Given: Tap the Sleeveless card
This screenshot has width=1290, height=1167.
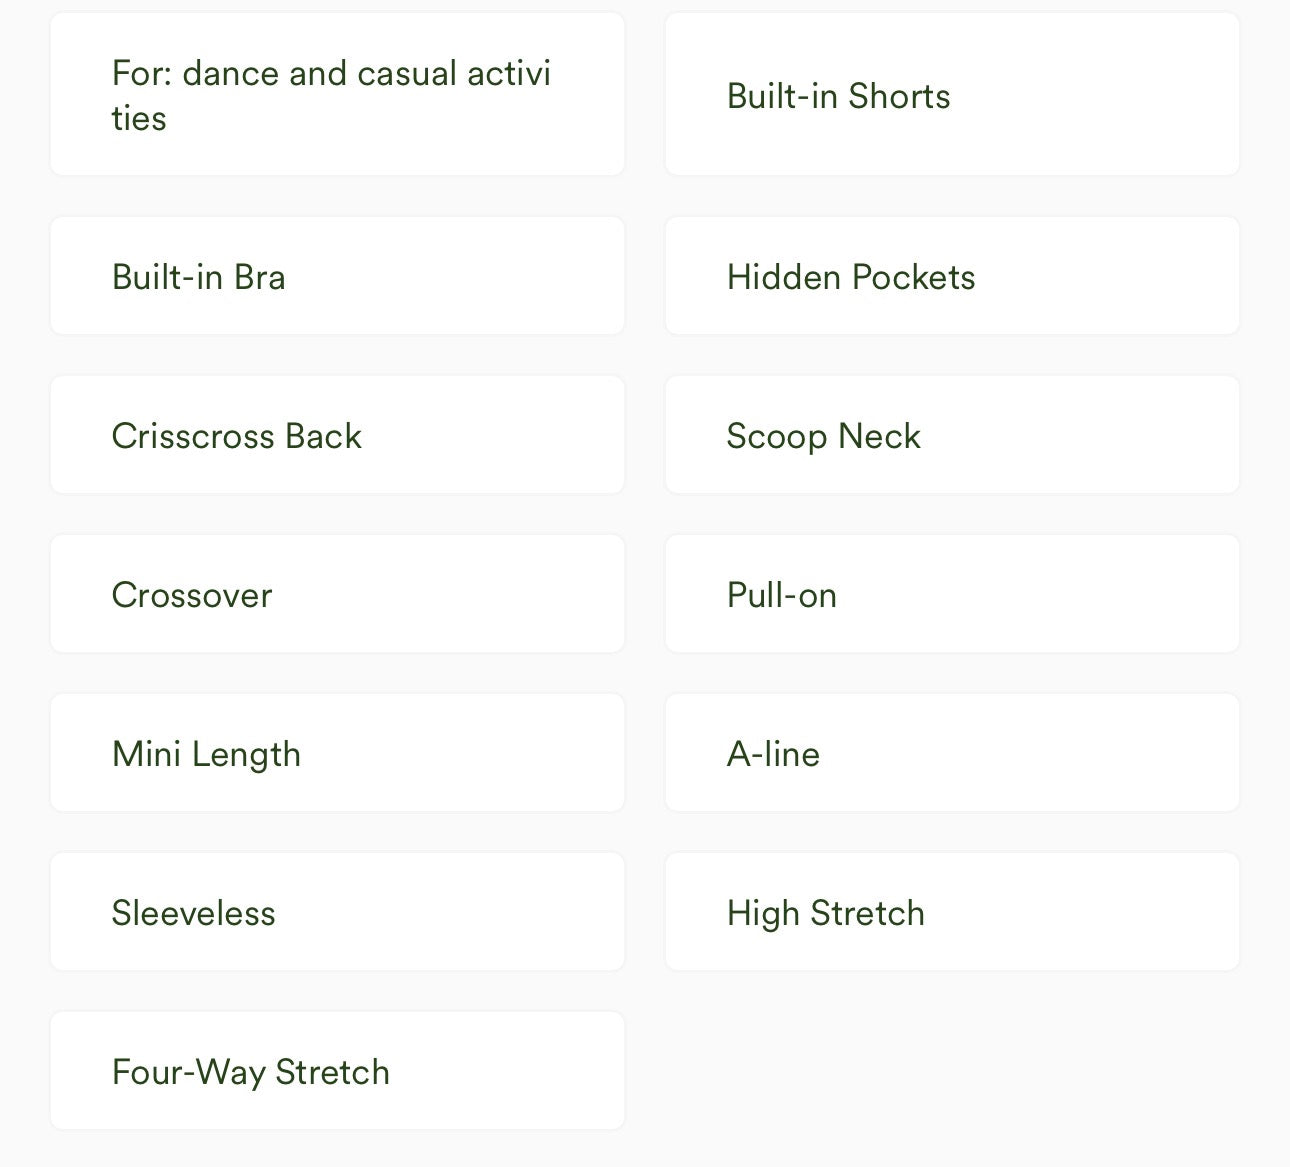Looking at the screenshot, I should pyautogui.click(x=337, y=912).
